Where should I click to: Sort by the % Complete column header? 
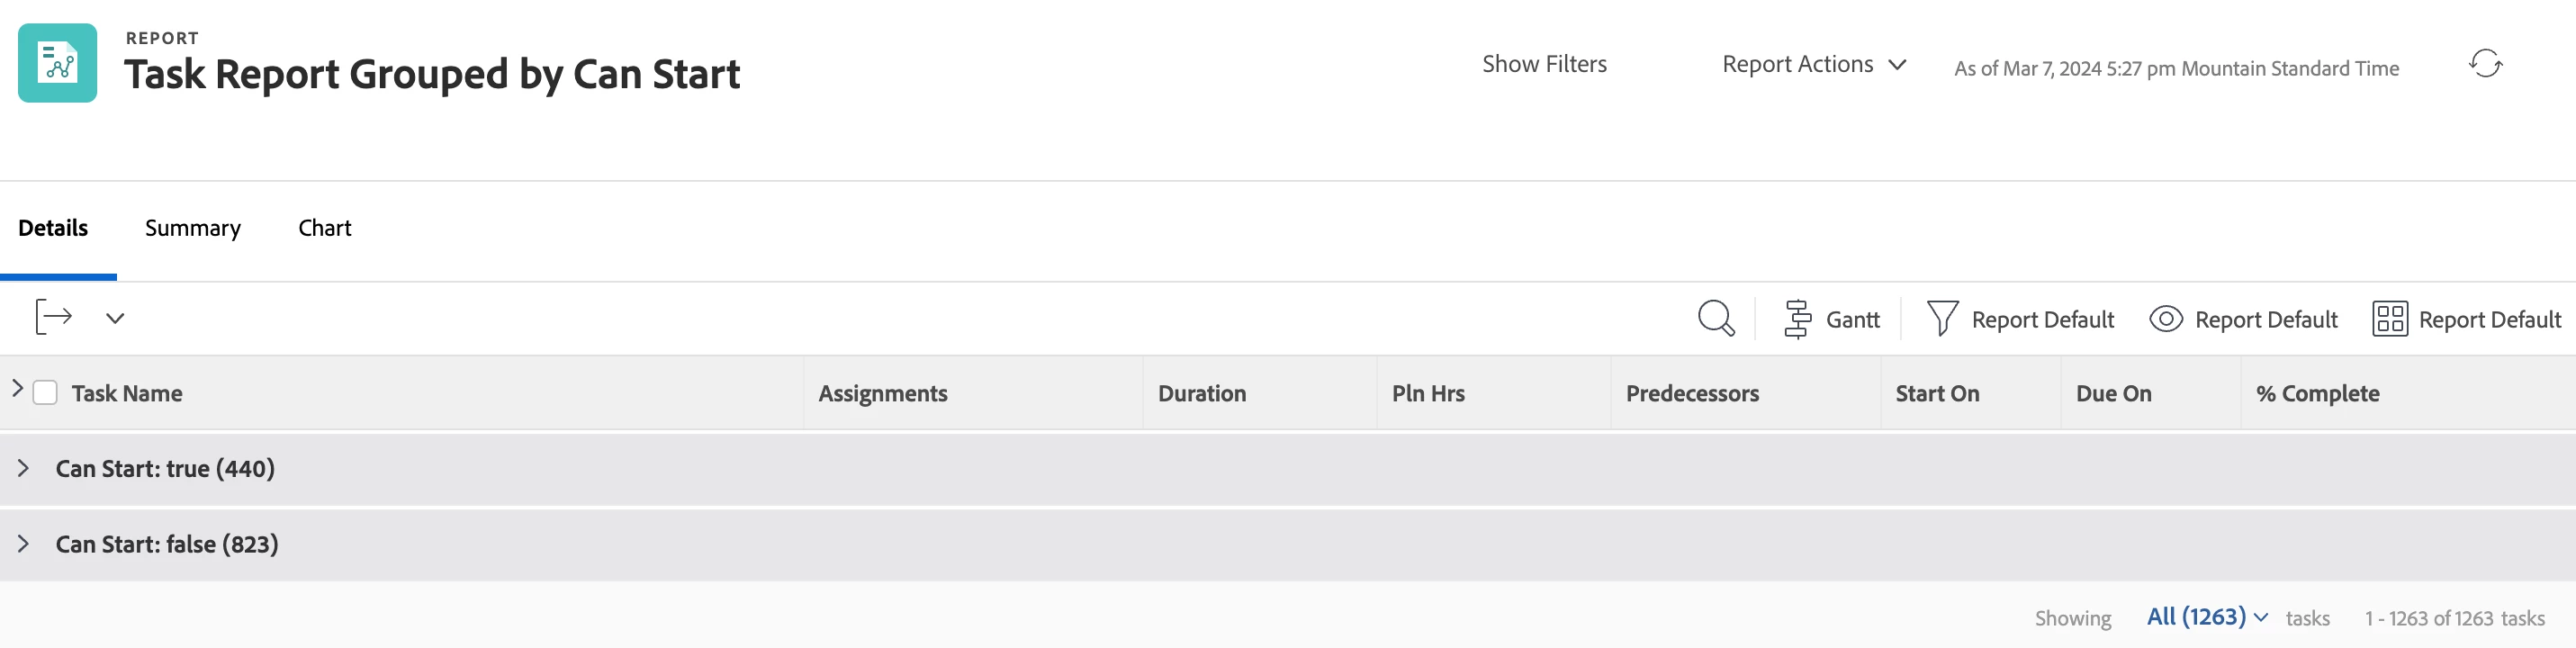pyautogui.click(x=2317, y=393)
